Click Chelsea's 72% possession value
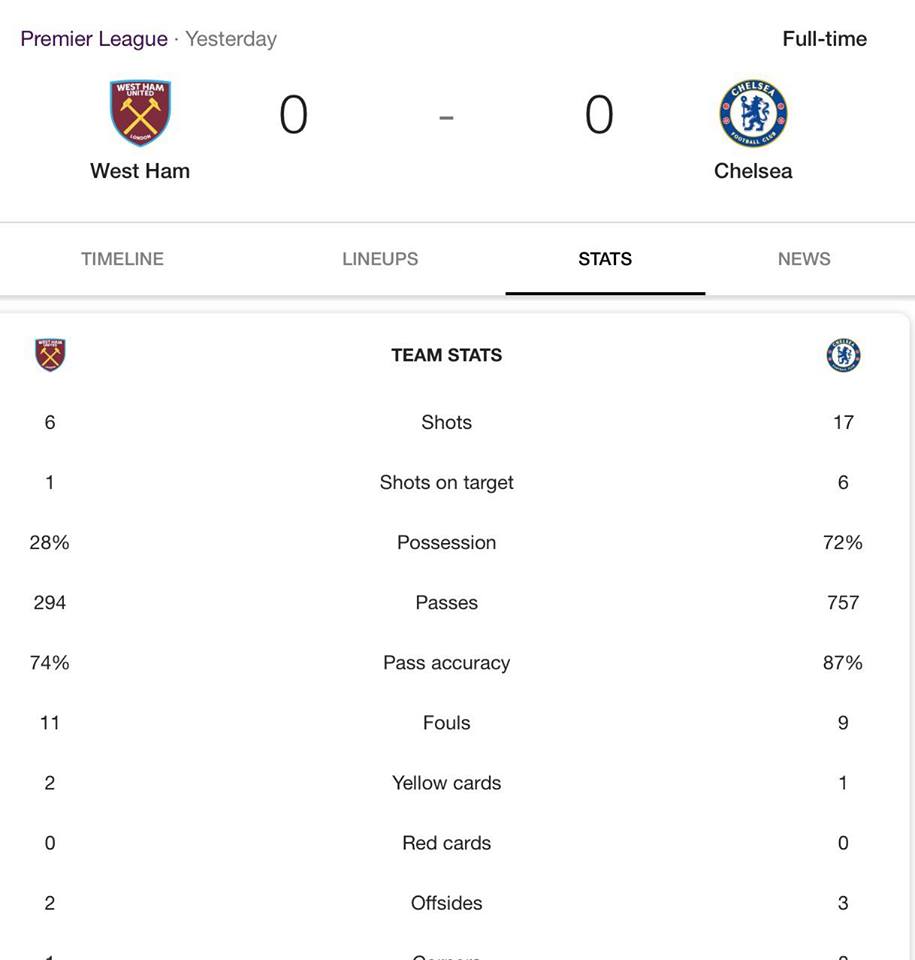Screen dimensions: 915x960 tap(843, 542)
